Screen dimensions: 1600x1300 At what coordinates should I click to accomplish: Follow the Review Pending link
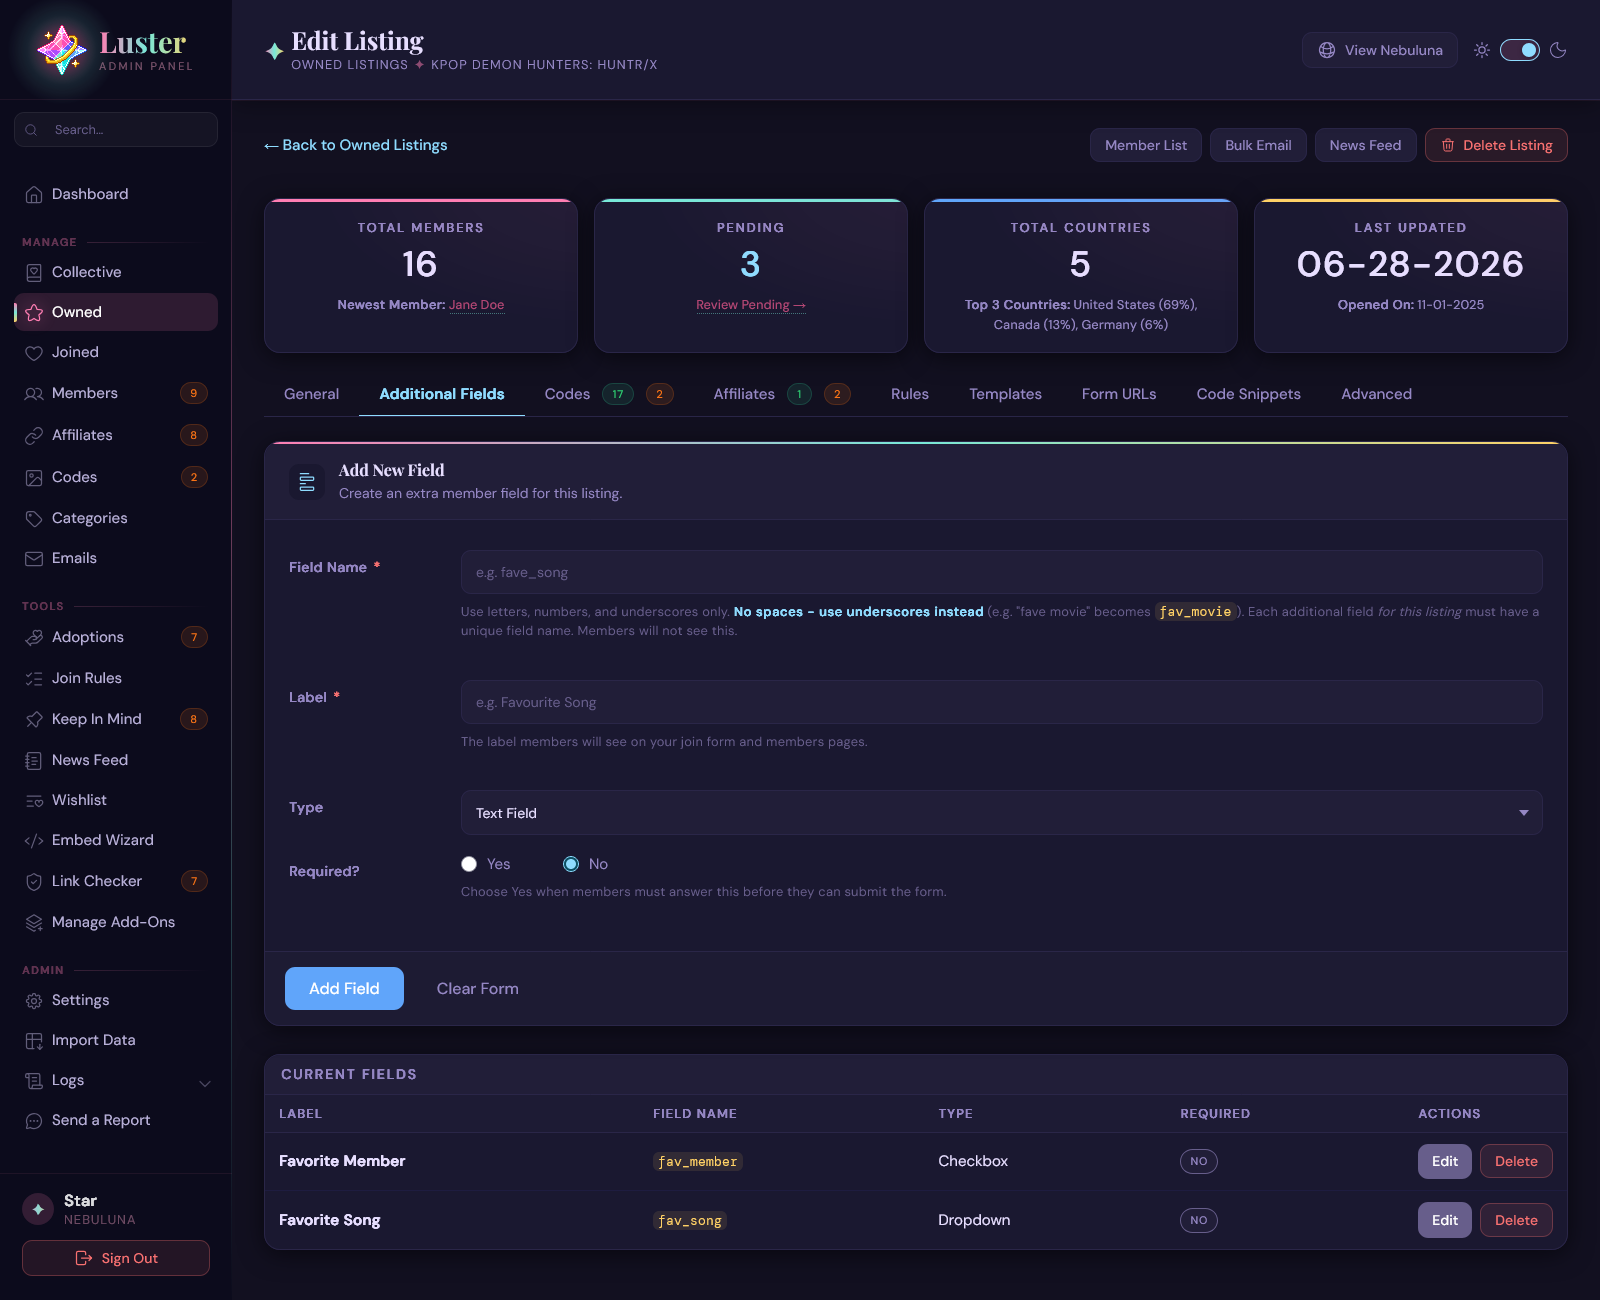click(x=751, y=305)
